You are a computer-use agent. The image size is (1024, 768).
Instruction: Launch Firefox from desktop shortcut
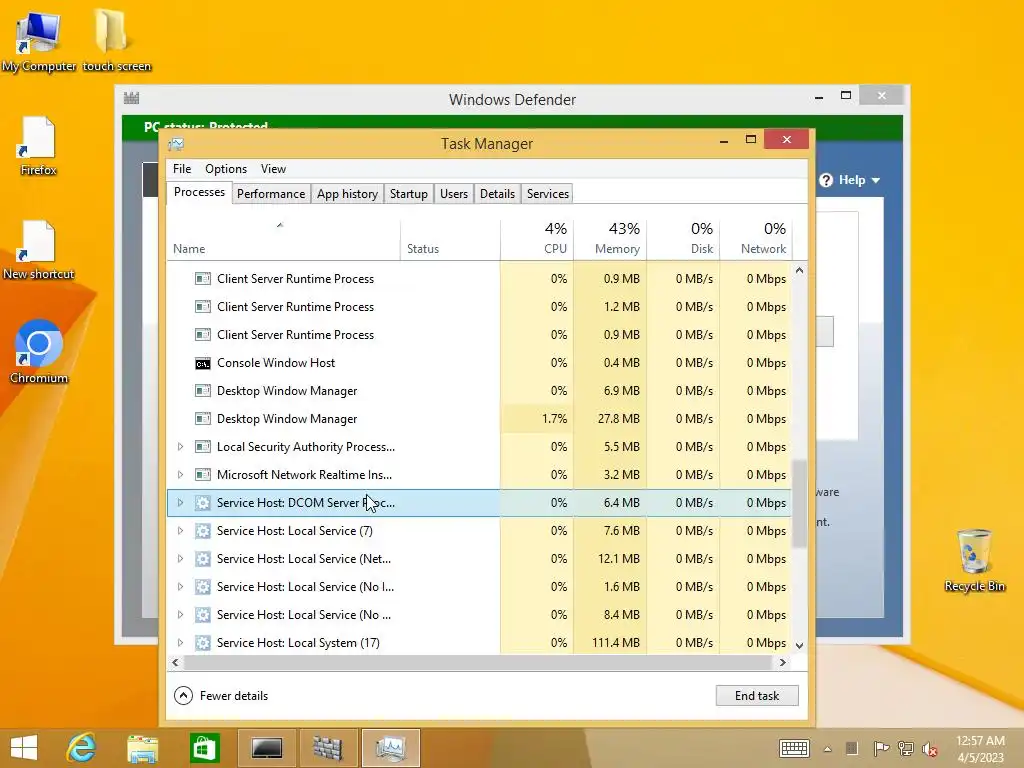tap(39, 145)
